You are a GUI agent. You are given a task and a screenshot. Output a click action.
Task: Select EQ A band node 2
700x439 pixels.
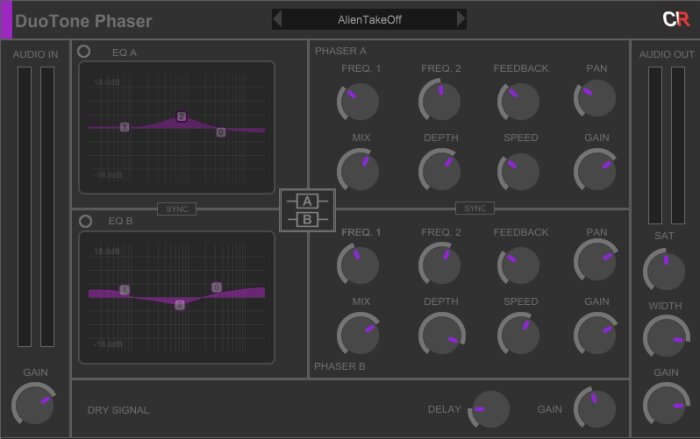(181, 117)
